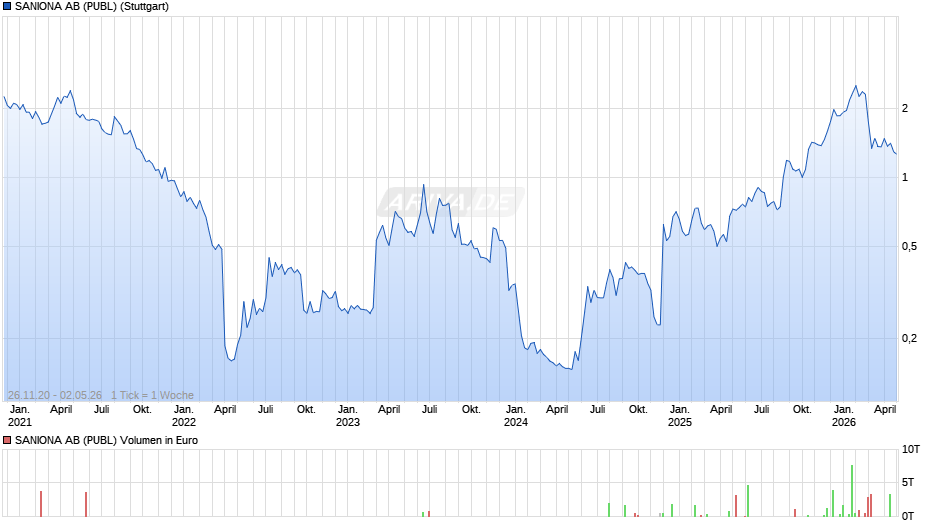
Task: Click the price axis label 0,5
Action: point(909,247)
